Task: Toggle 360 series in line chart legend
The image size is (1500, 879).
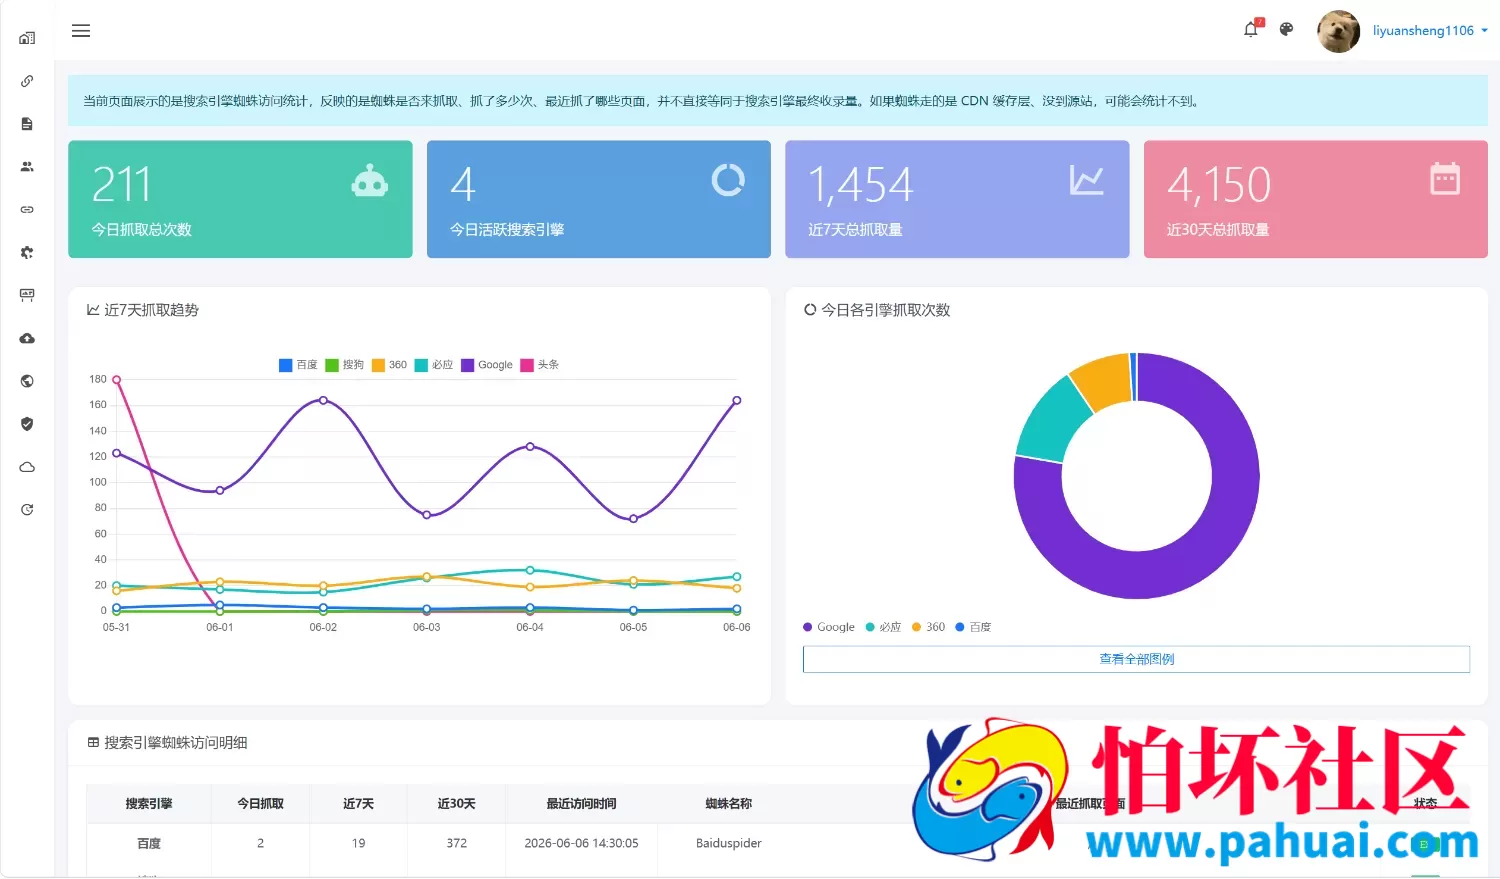Action: (390, 365)
